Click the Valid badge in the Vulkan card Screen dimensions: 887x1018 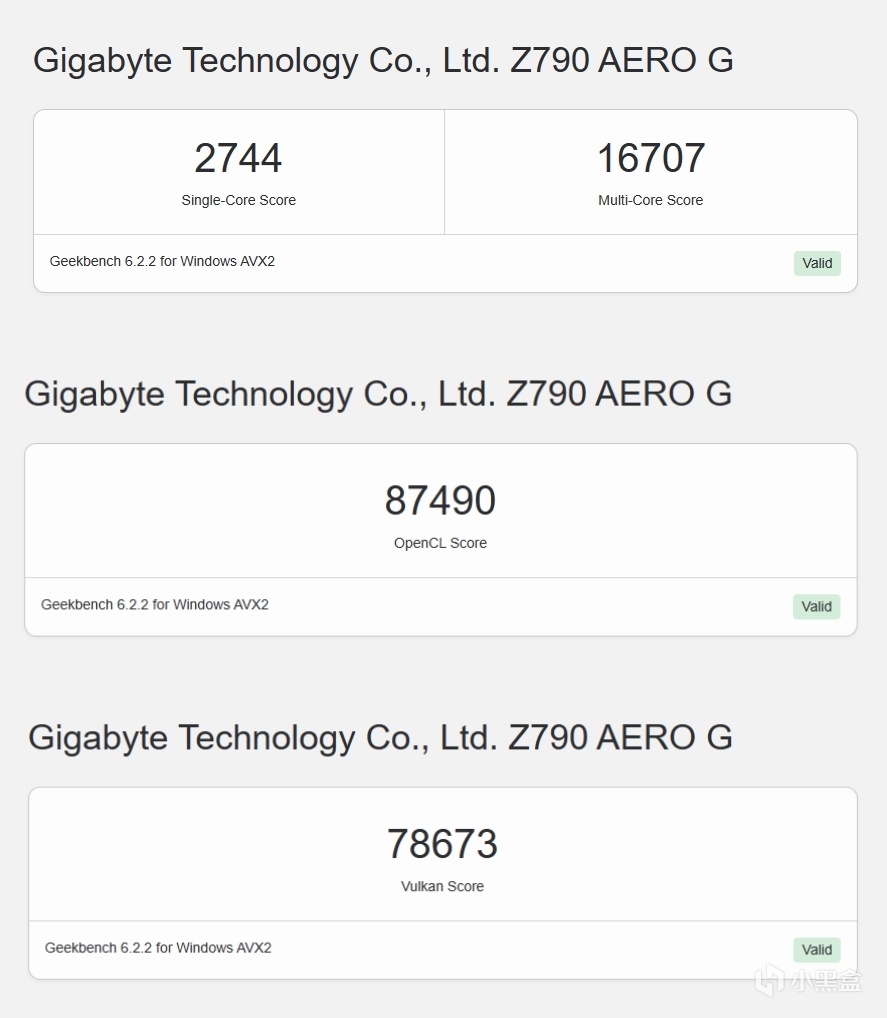click(817, 950)
